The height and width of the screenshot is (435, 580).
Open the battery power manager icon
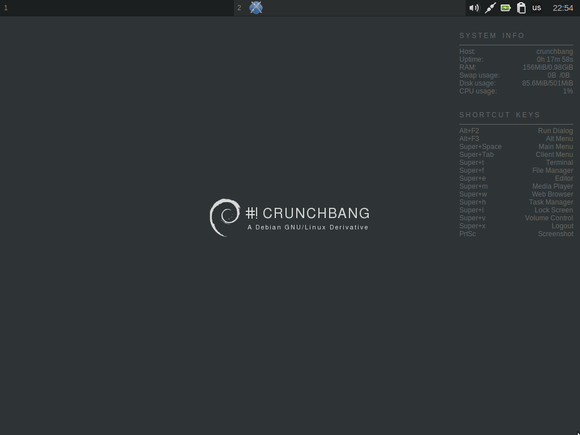(506, 8)
